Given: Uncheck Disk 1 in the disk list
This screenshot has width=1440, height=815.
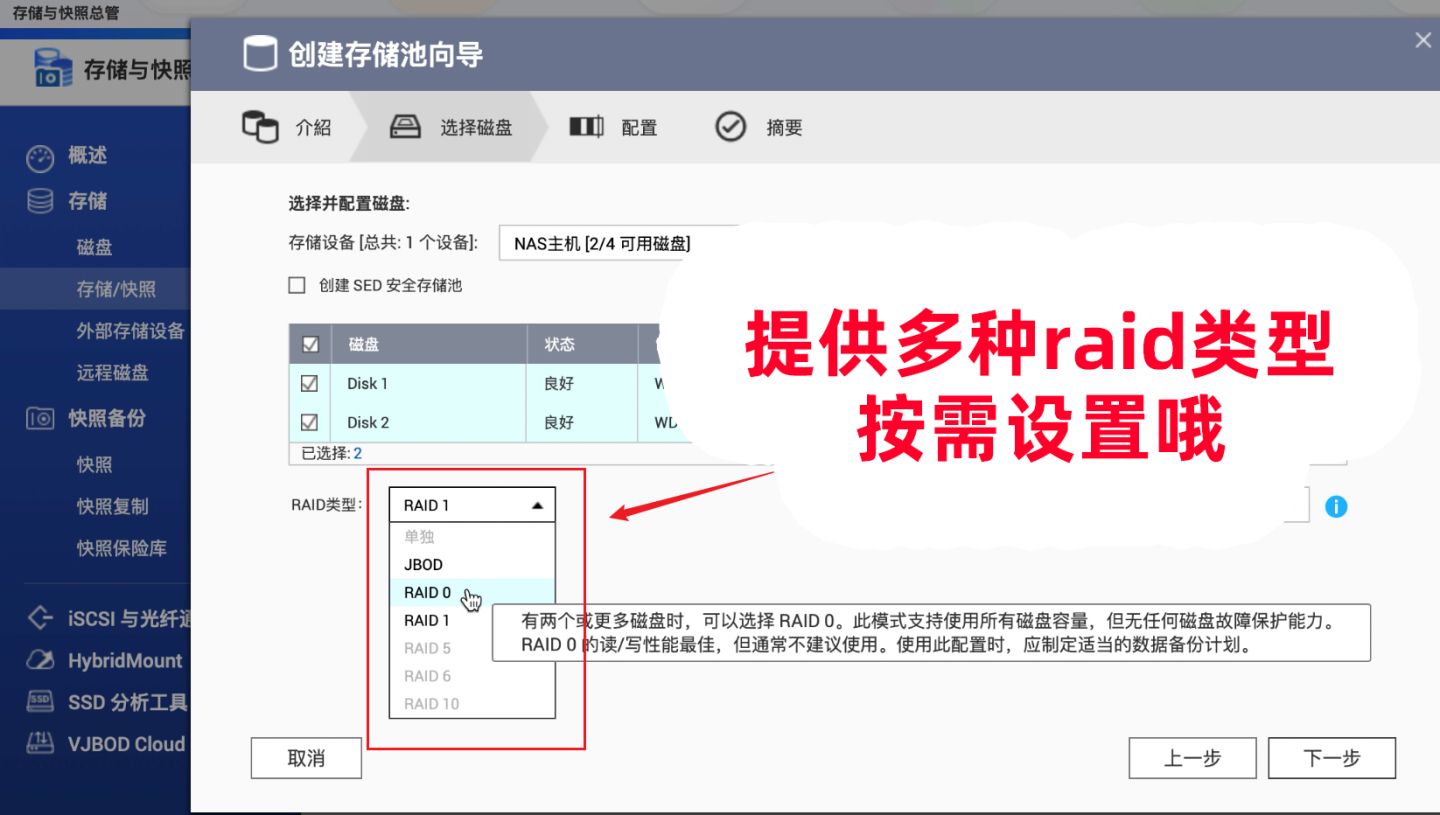Looking at the screenshot, I should (310, 383).
